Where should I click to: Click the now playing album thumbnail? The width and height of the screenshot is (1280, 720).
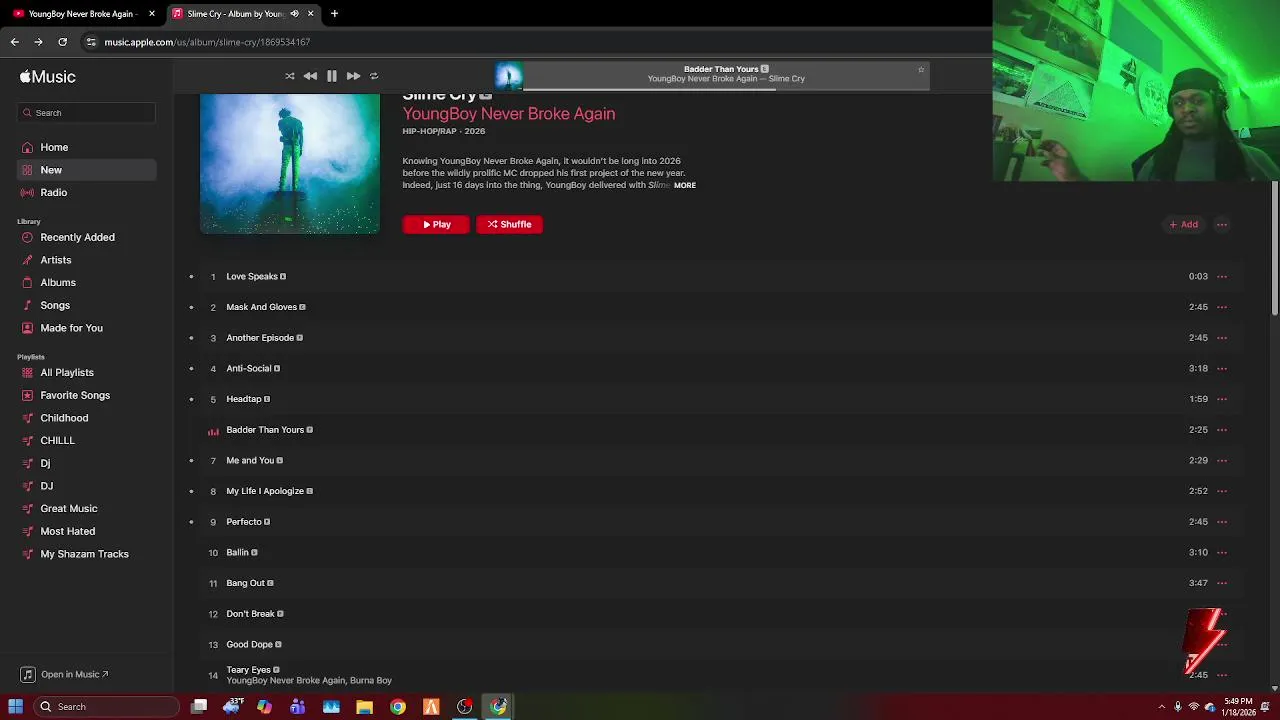(x=509, y=76)
